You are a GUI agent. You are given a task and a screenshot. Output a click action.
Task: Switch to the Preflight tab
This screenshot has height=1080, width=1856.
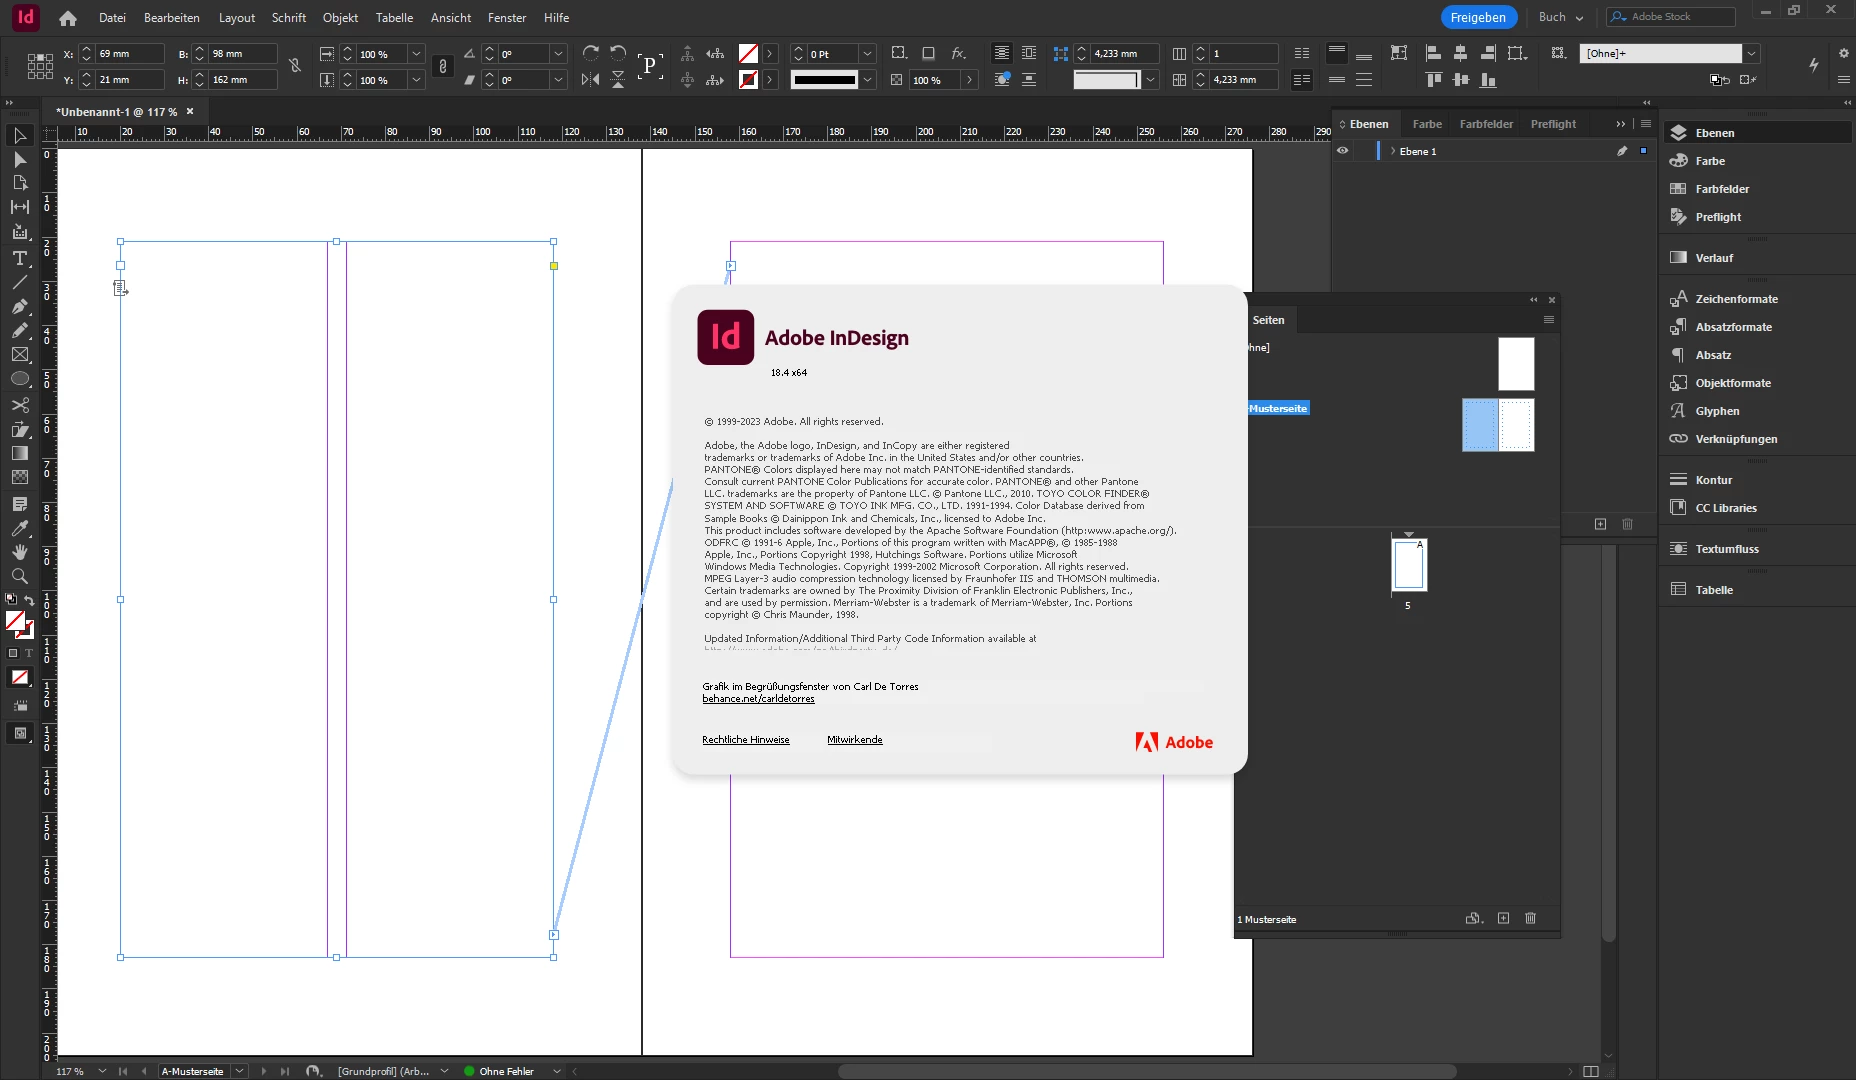pyautogui.click(x=1553, y=124)
